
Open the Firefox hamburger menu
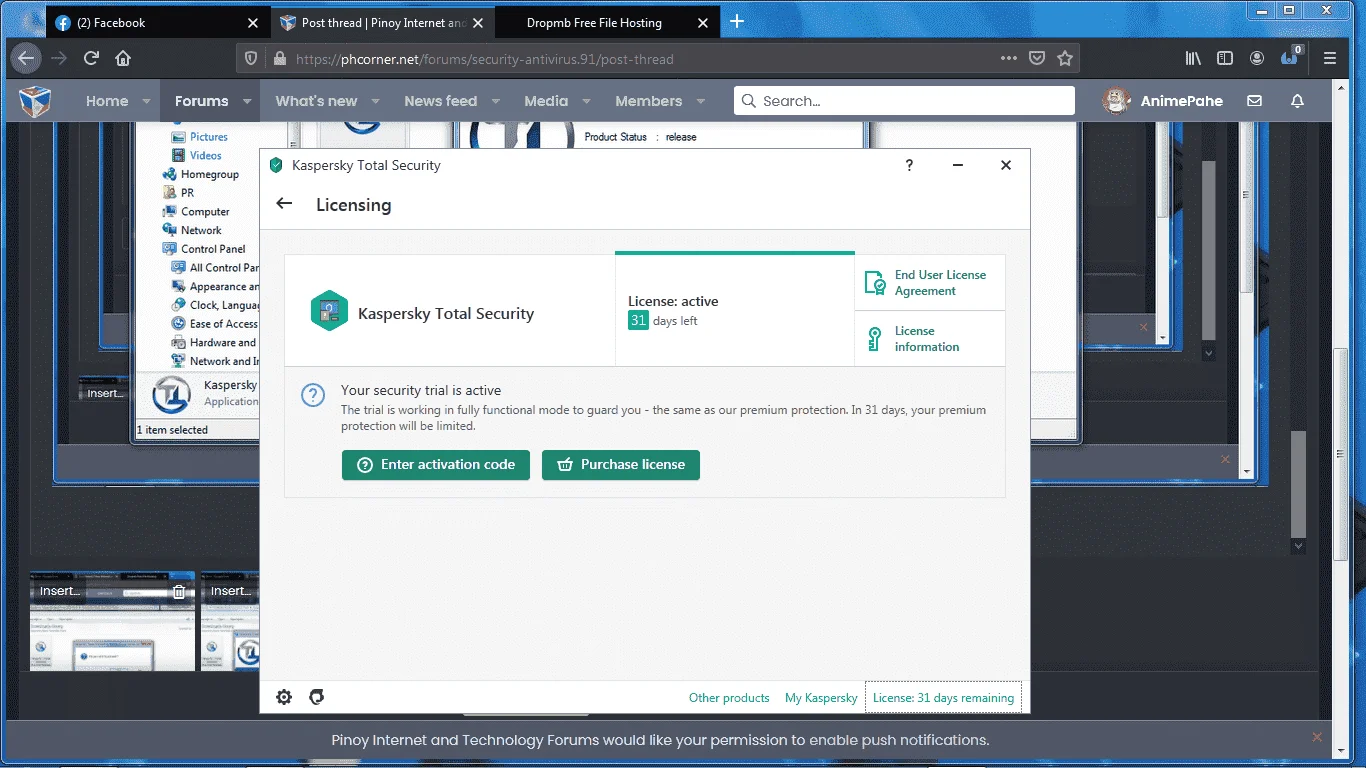pyautogui.click(x=1329, y=58)
